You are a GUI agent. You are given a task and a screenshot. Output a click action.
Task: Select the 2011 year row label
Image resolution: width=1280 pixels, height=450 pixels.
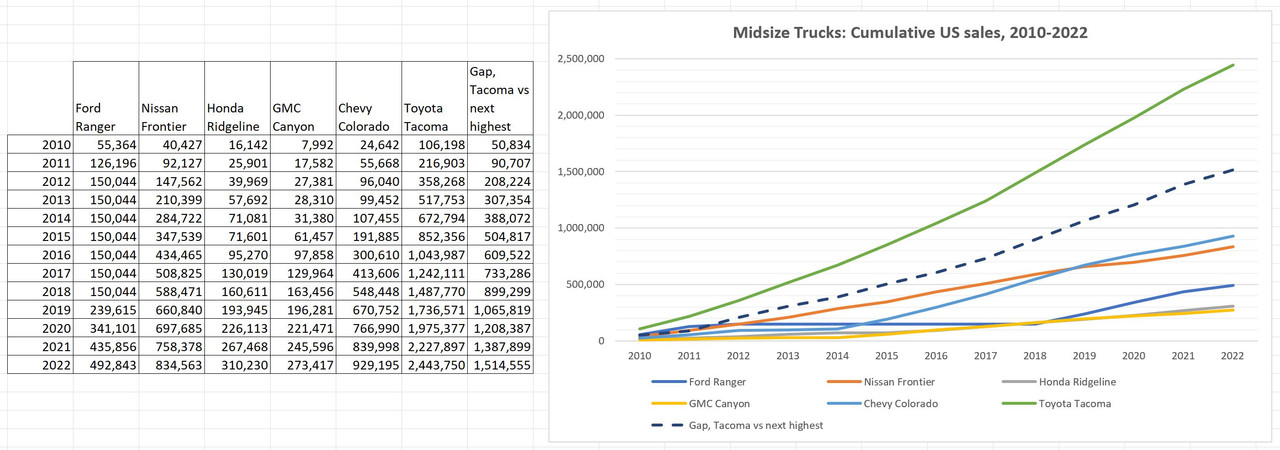pyautogui.click(x=39, y=163)
